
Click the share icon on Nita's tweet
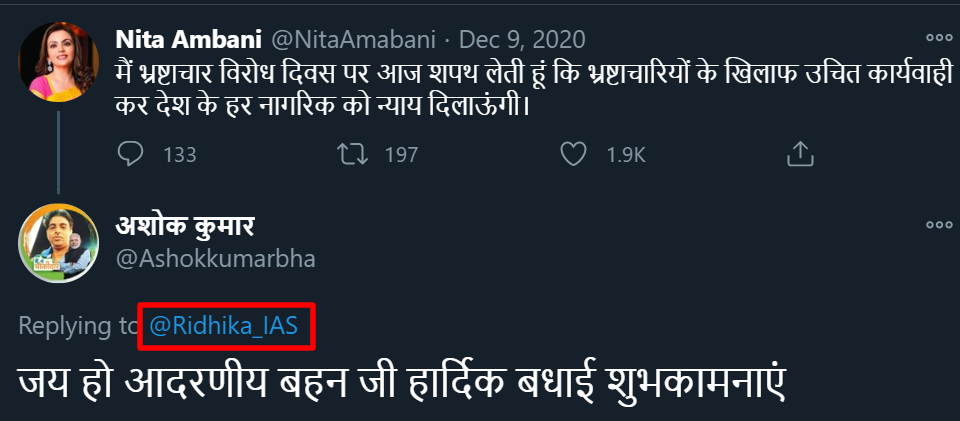799,154
